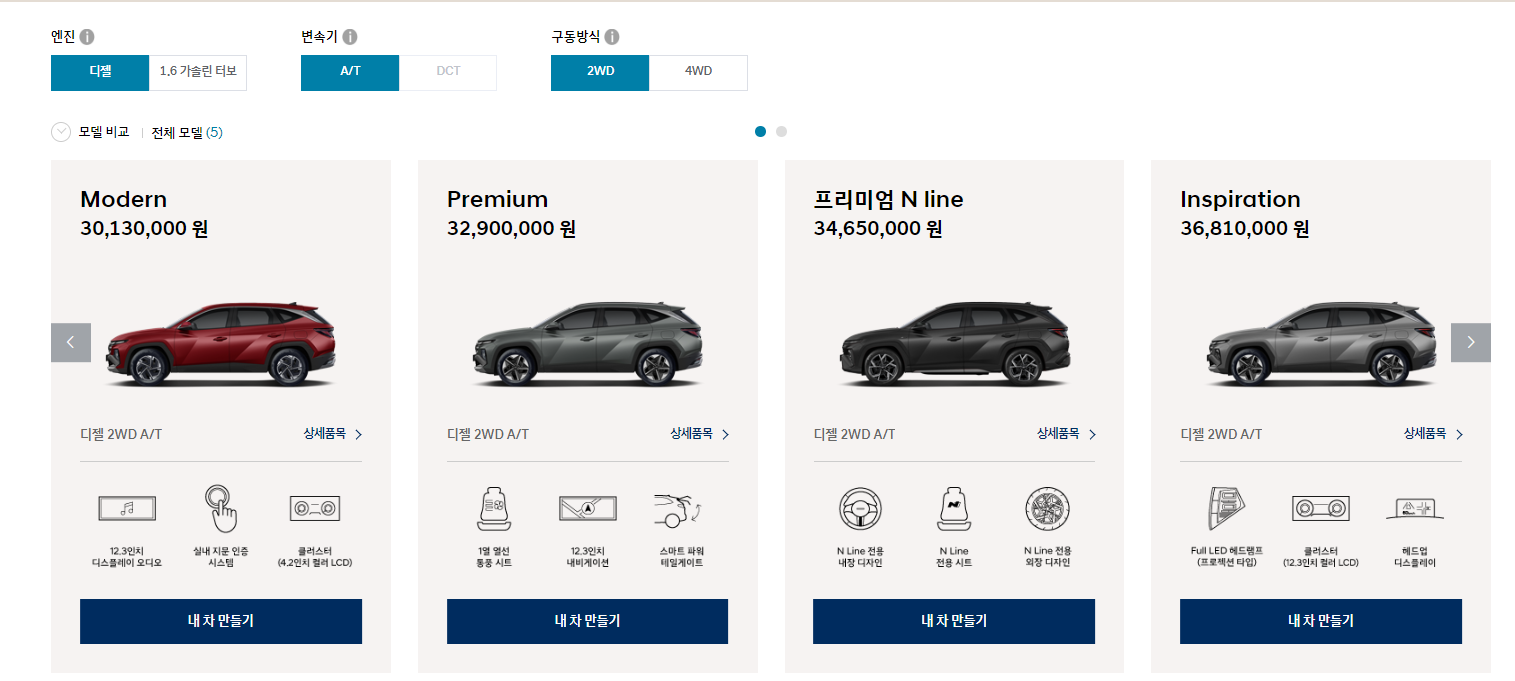Open the 엔진 info tooltip icon
The width and height of the screenshot is (1515, 681).
click(x=86, y=37)
